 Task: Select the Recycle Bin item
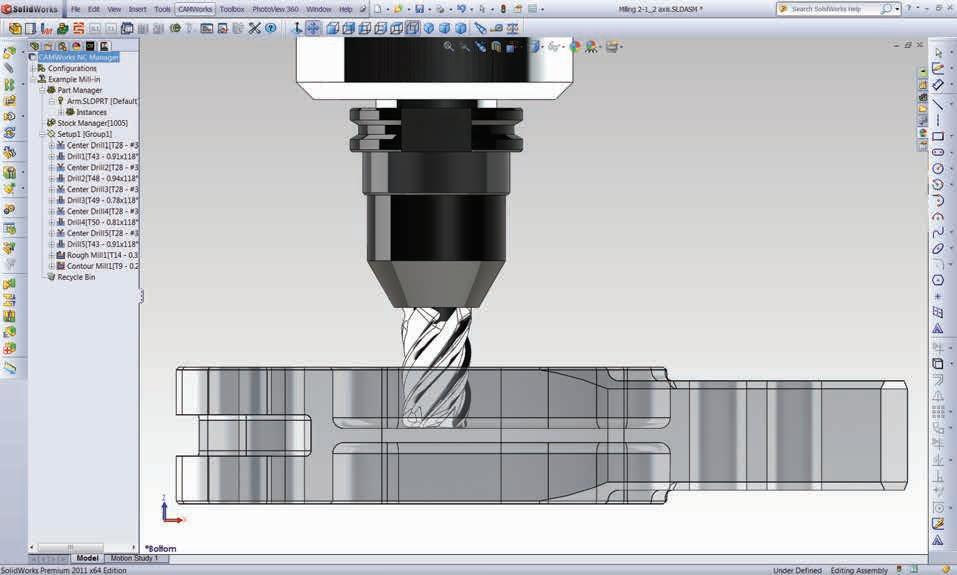coord(76,277)
